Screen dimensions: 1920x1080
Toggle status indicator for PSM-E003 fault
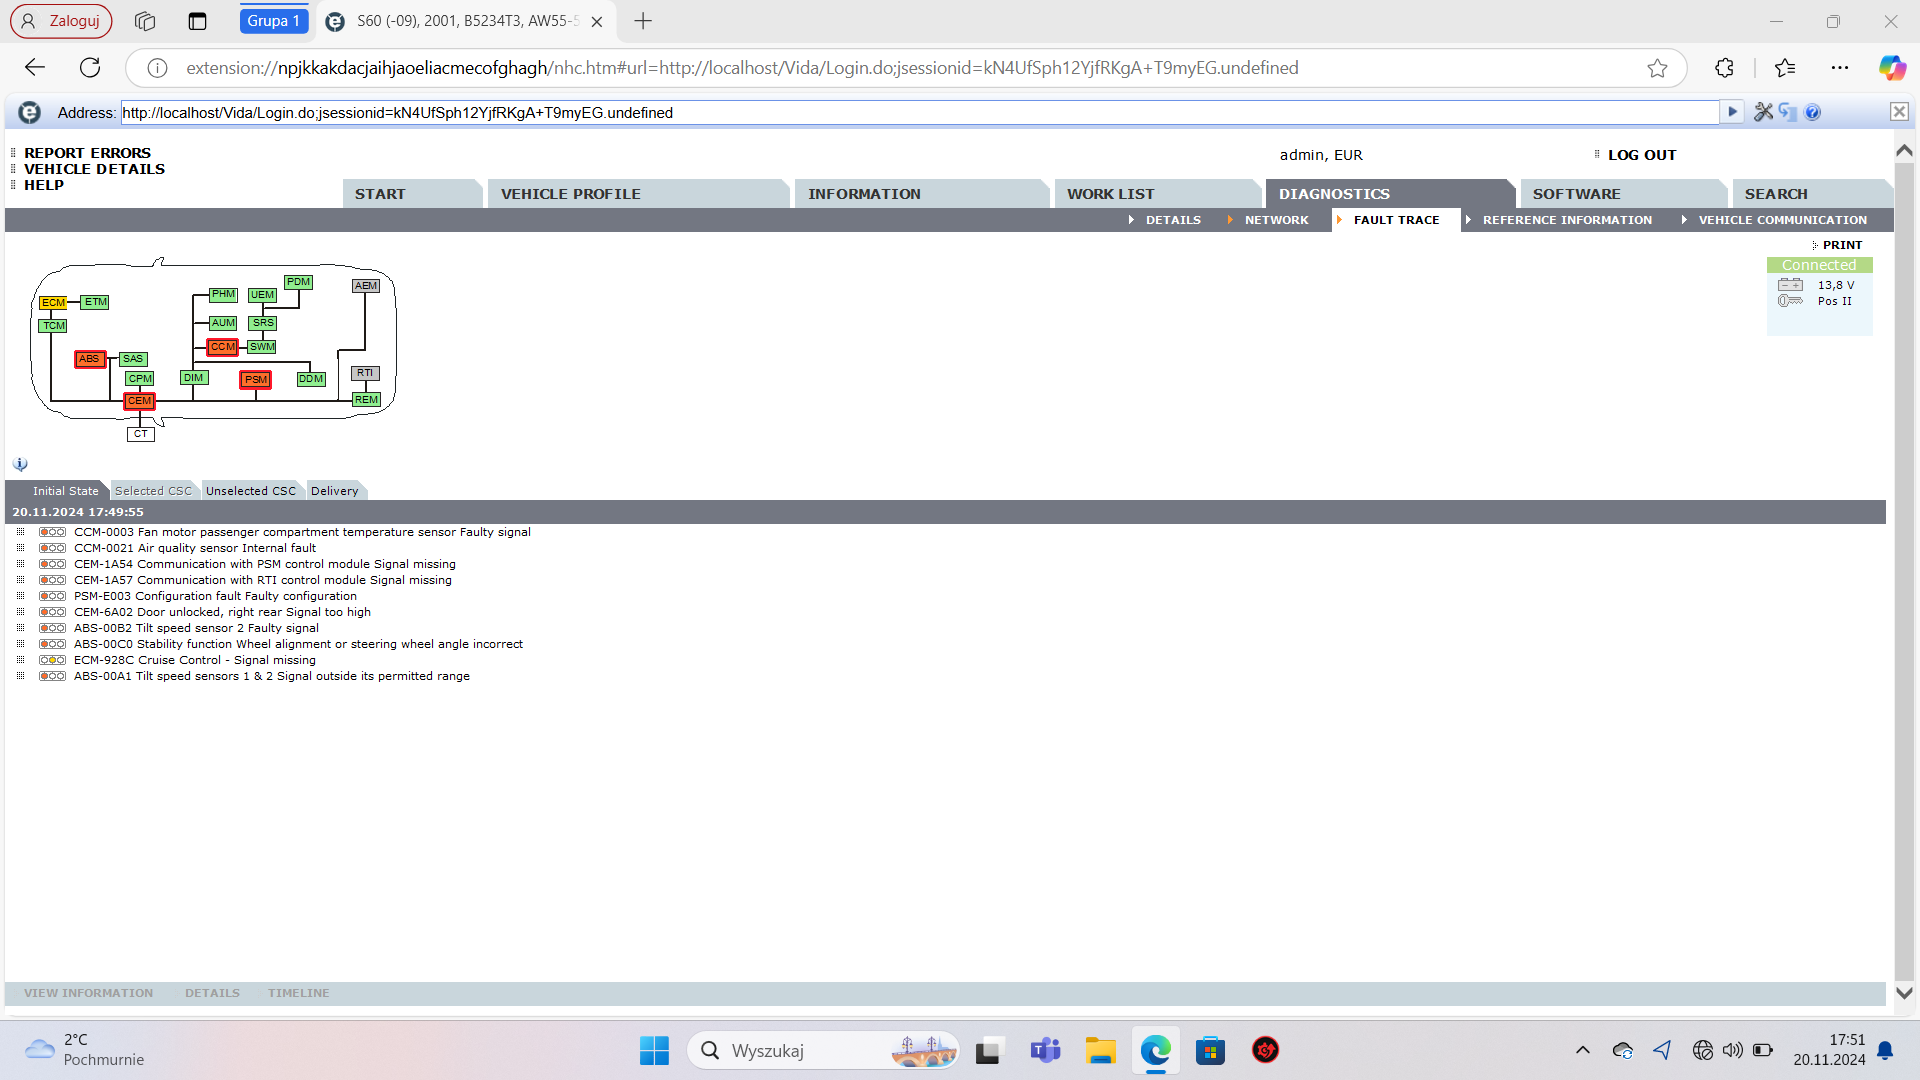52,596
